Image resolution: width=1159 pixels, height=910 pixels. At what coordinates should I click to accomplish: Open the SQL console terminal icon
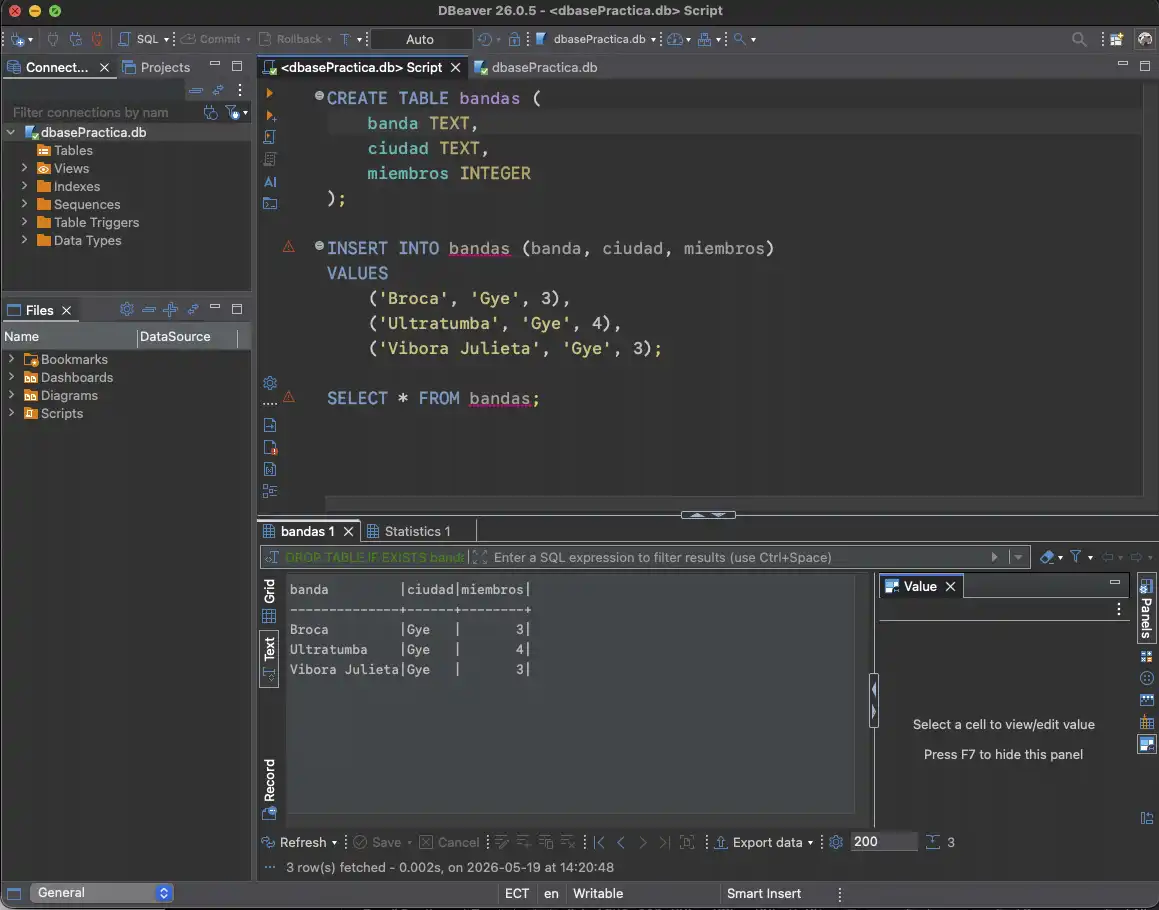point(270,204)
